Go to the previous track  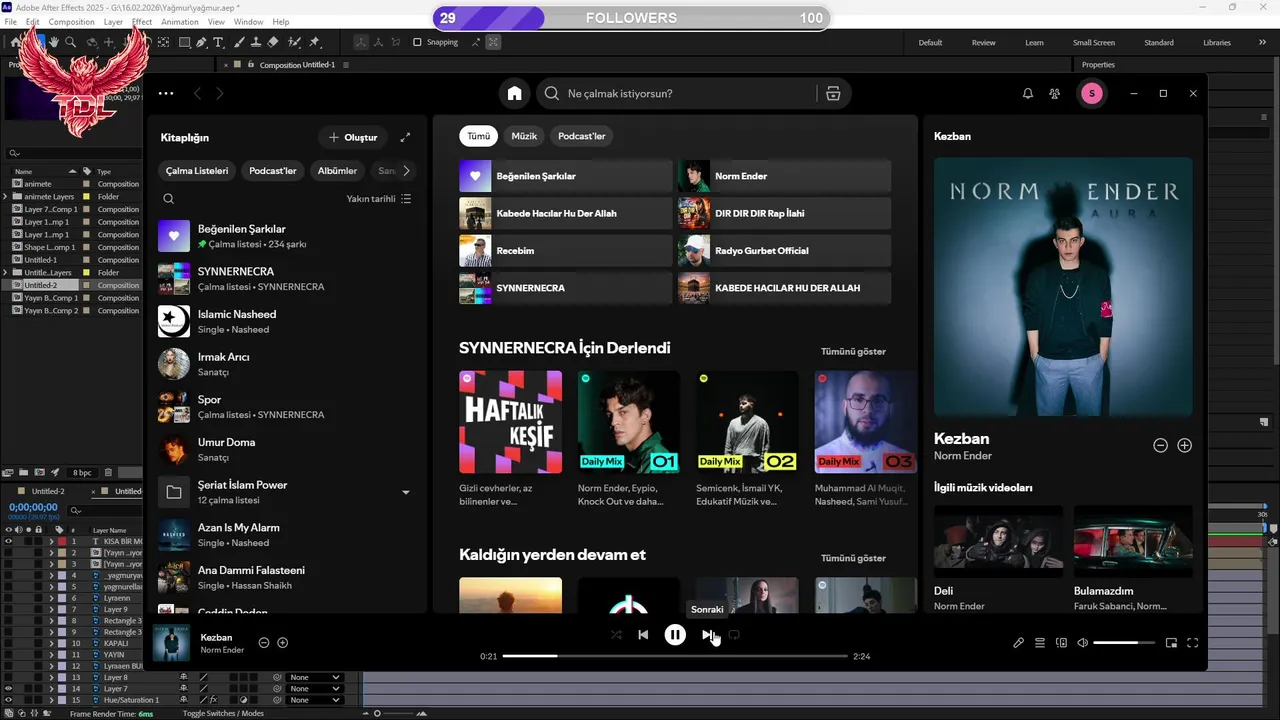coord(643,635)
